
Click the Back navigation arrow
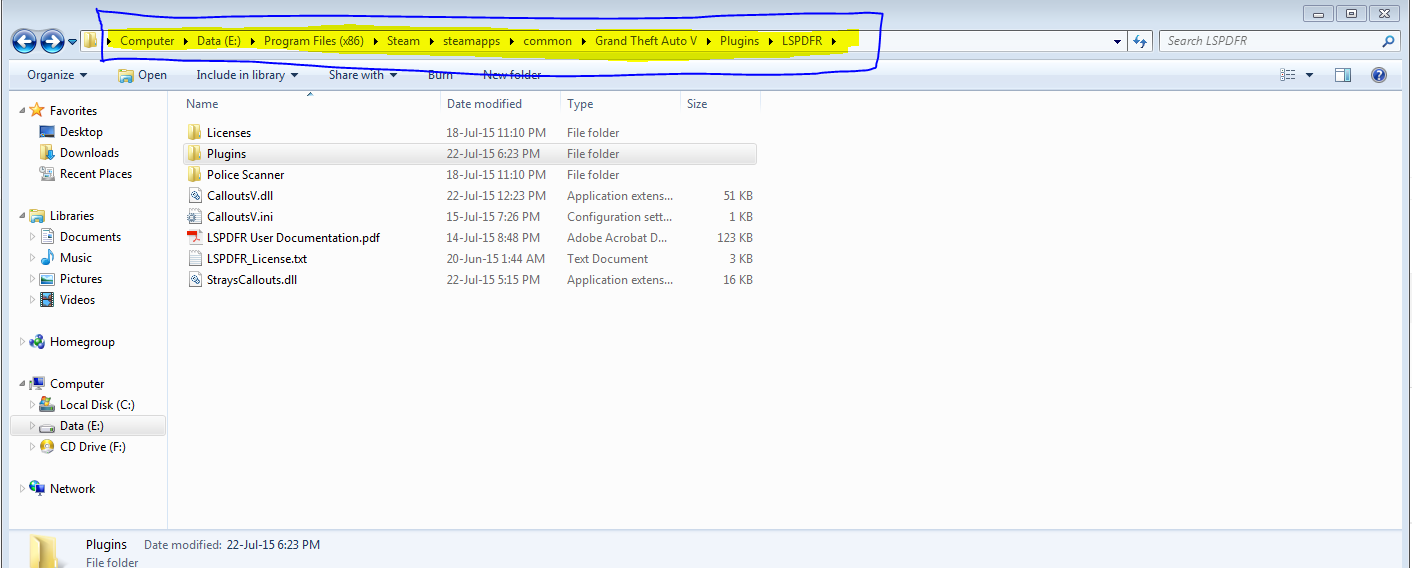tap(24, 41)
